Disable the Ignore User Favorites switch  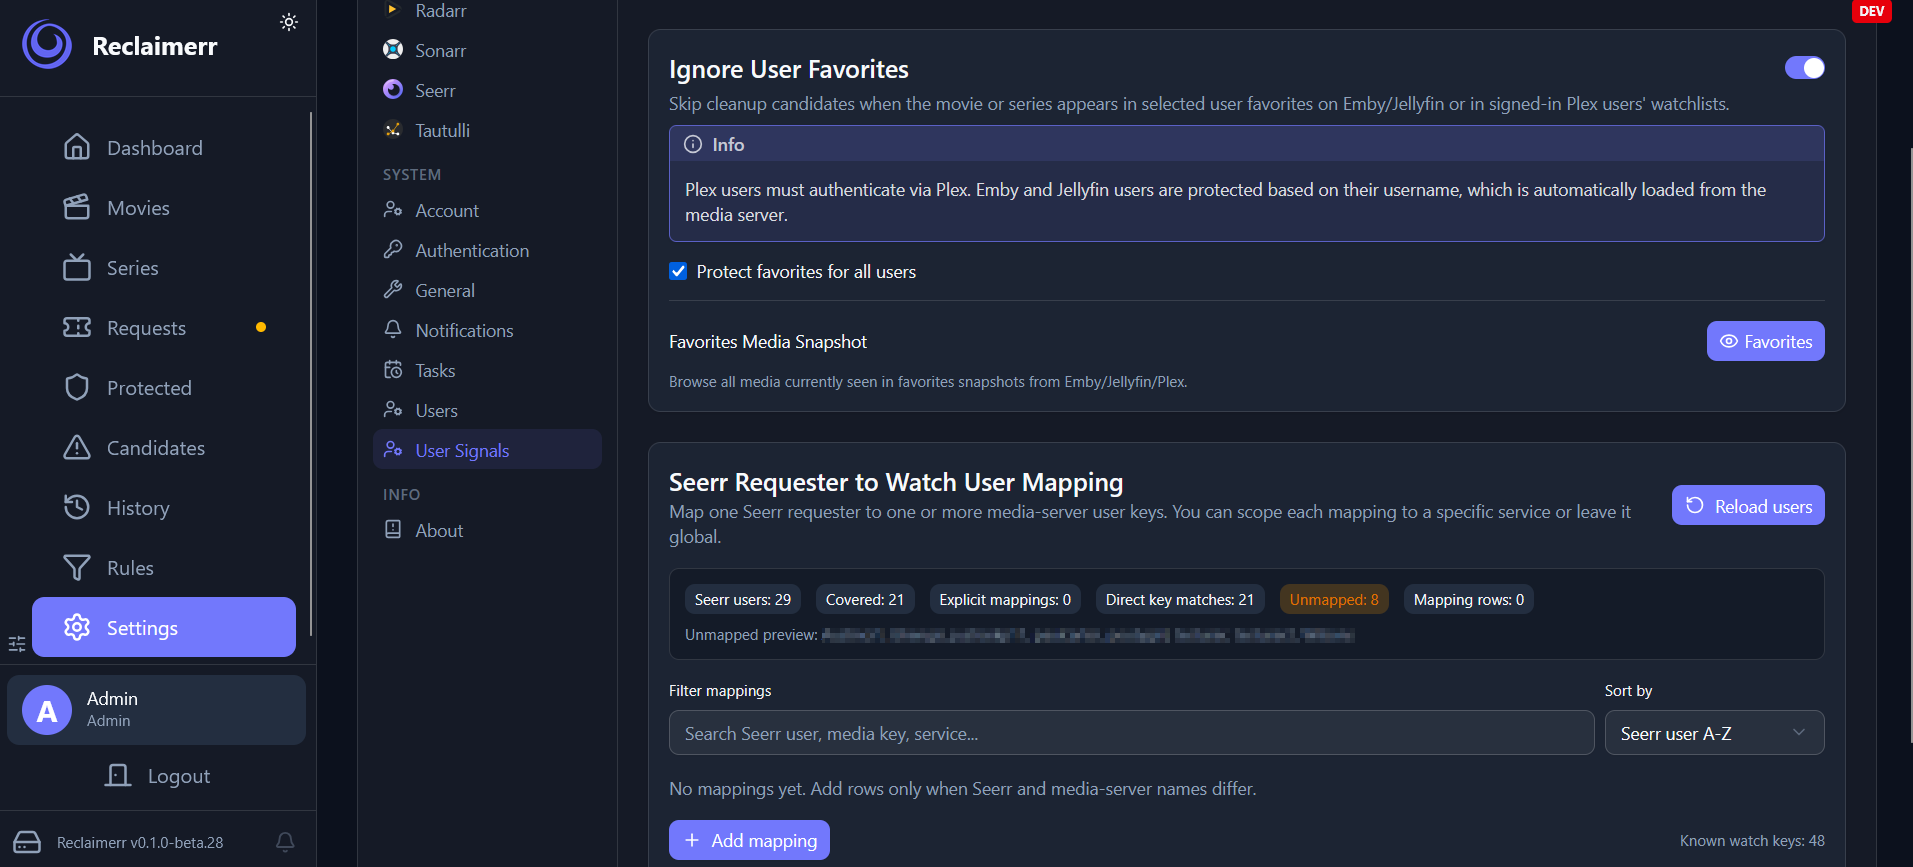point(1804,68)
